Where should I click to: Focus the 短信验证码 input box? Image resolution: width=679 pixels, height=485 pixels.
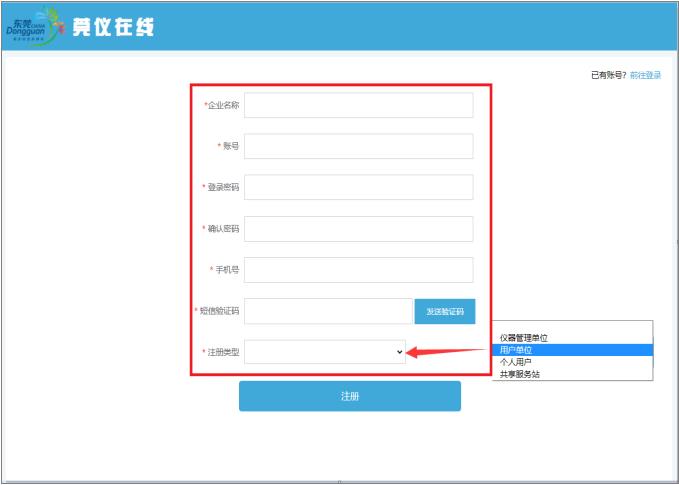click(328, 311)
